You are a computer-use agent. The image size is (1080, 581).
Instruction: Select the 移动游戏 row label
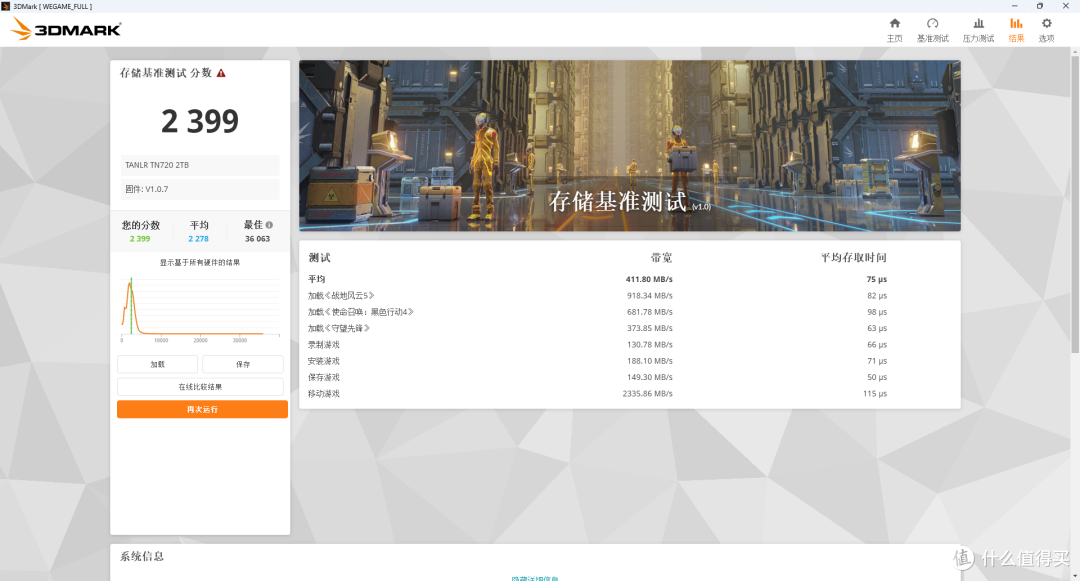click(324, 394)
